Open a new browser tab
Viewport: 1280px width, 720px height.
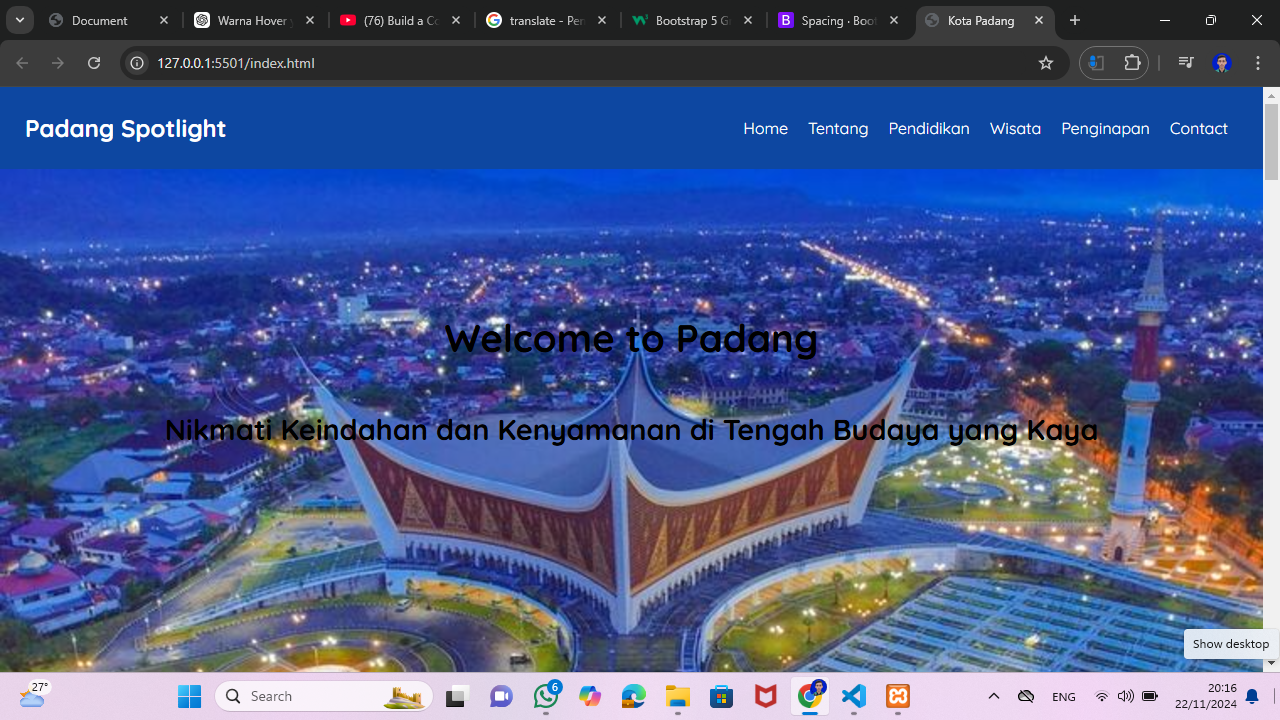(x=1075, y=20)
